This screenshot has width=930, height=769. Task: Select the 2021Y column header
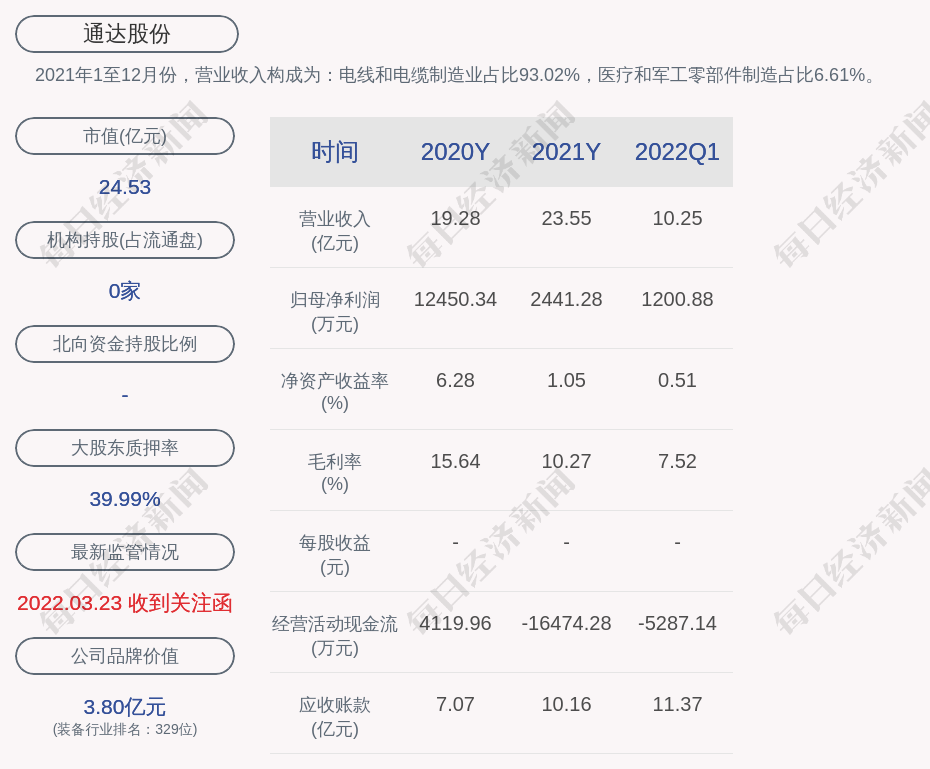566,152
